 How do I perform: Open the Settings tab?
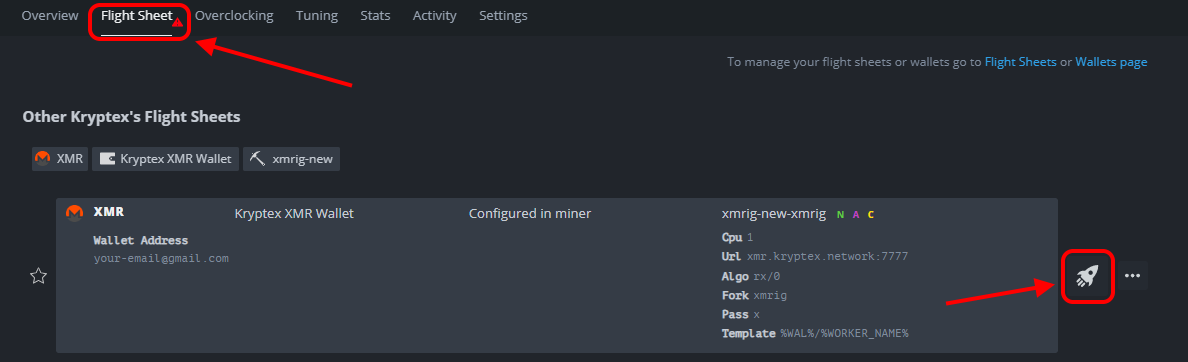(x=503, y=15)
